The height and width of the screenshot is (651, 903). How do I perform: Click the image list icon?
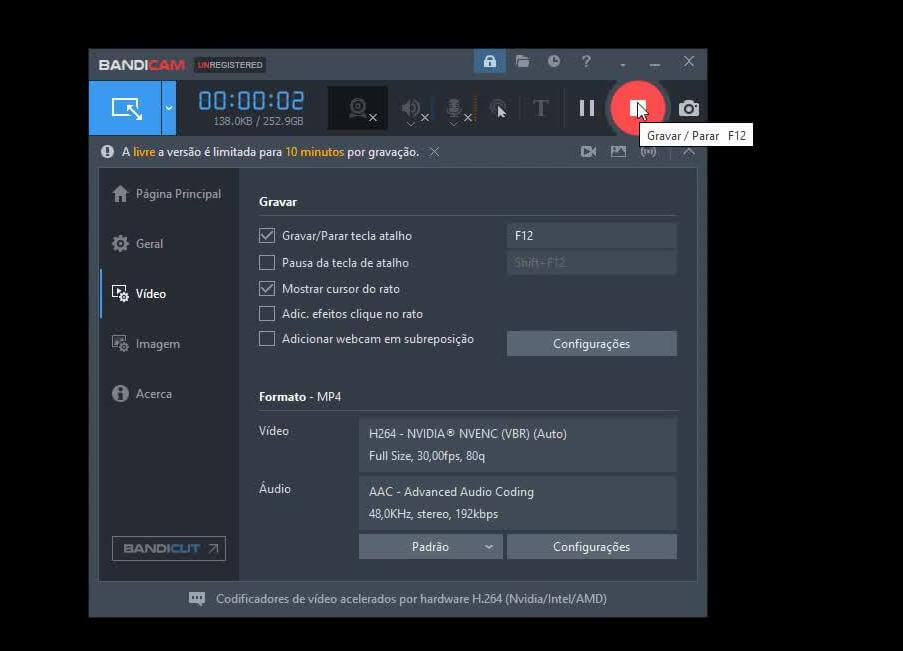(619, 152)
